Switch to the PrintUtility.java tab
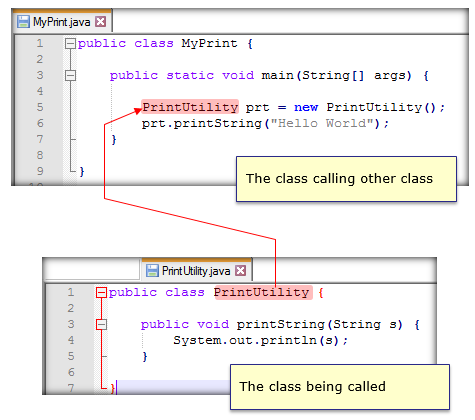Image resolution: width=475 pixels, height=420 pixels. point(197,270)
